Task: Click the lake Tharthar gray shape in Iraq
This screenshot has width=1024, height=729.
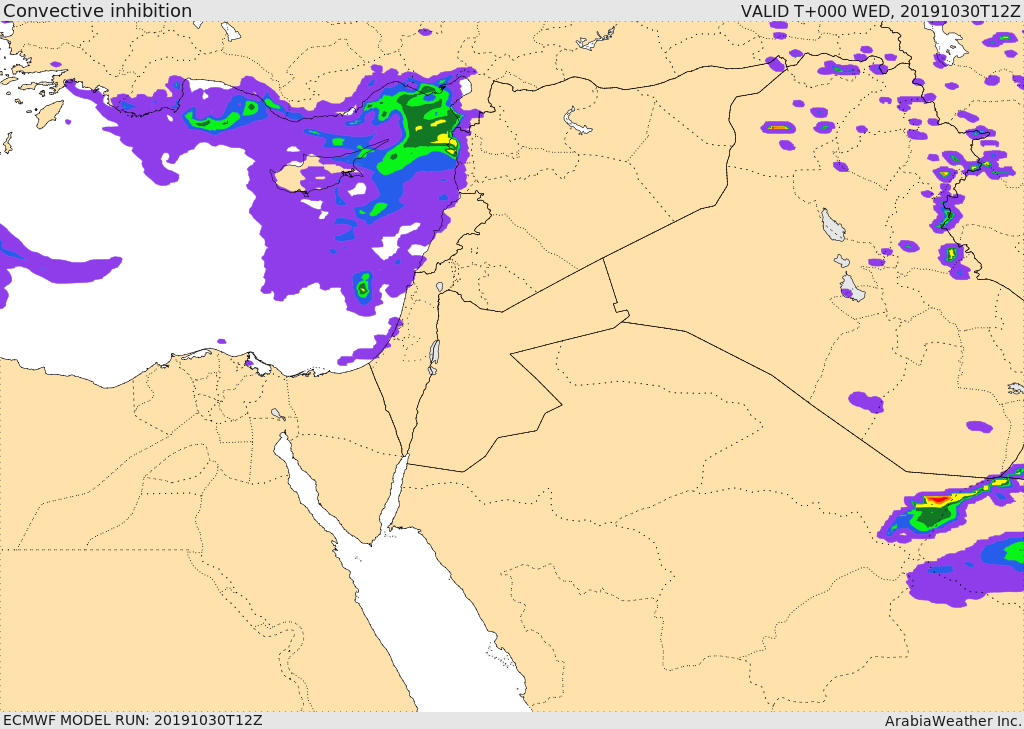Action: pos(833,225)
